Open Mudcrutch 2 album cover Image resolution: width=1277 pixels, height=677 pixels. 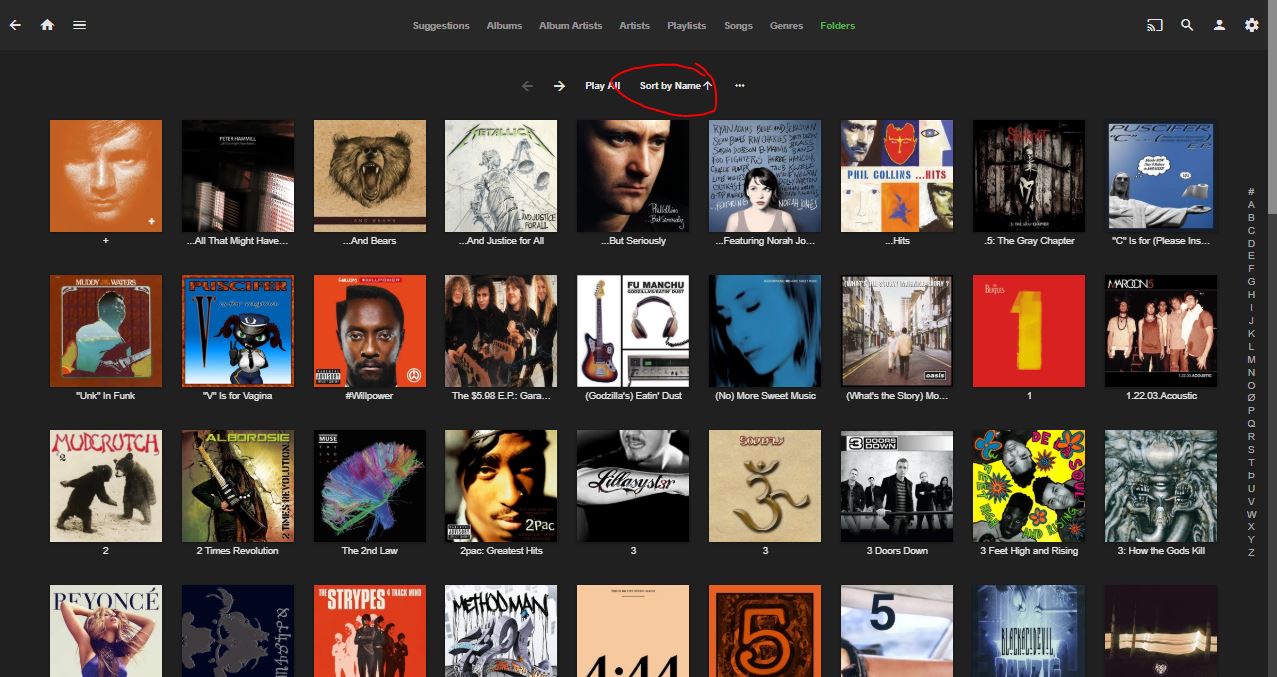(106, 486)
